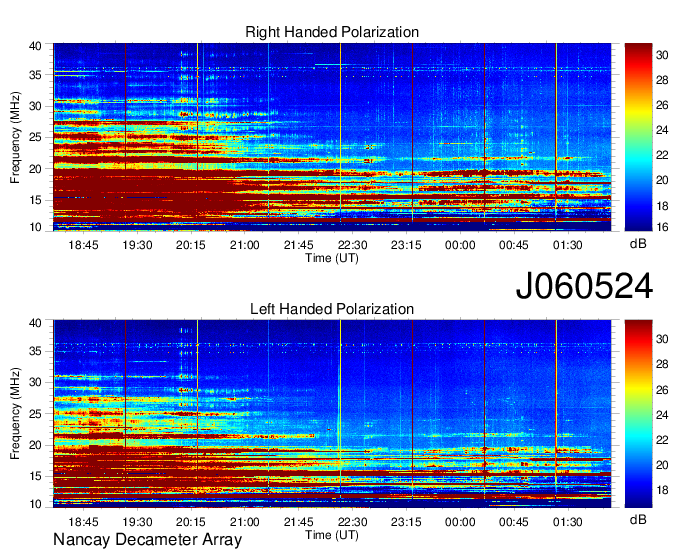Click the 'Nancay Decameter Array' caption
This screenshot has height=552, width=680.
[x=147, y=540]
